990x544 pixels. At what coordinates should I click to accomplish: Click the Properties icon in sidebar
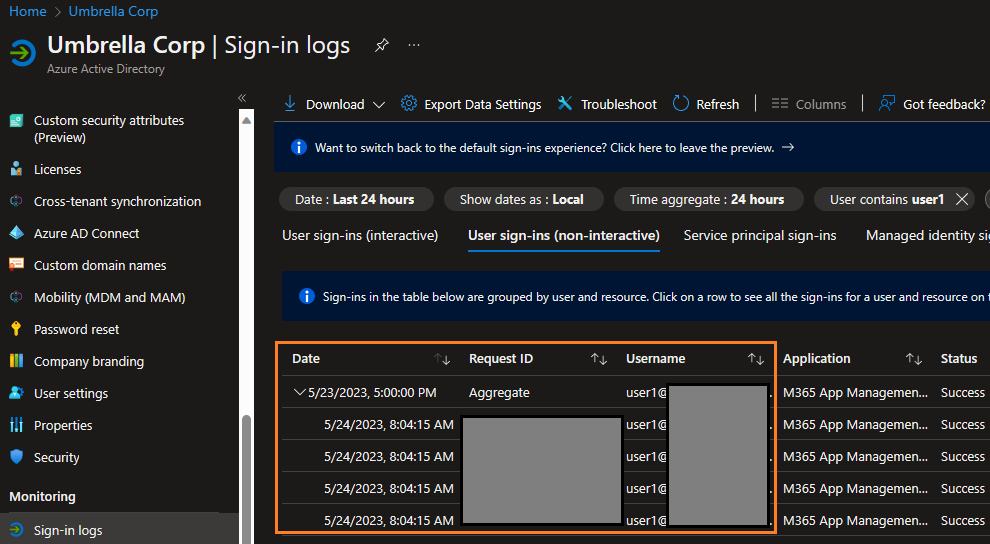pos(16,425)
